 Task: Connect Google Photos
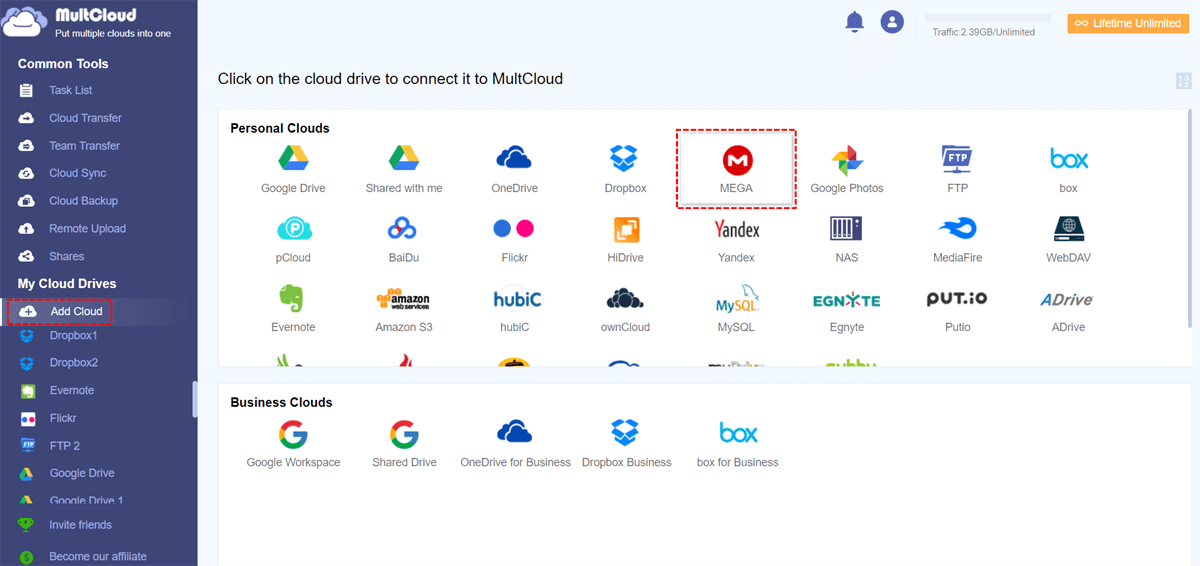[847, 168]
